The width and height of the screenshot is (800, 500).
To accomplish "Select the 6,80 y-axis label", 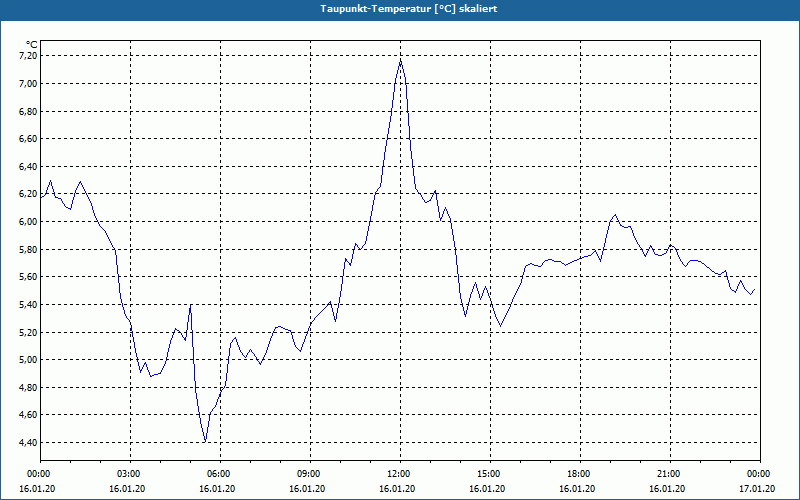I will [x=28, y=111].
